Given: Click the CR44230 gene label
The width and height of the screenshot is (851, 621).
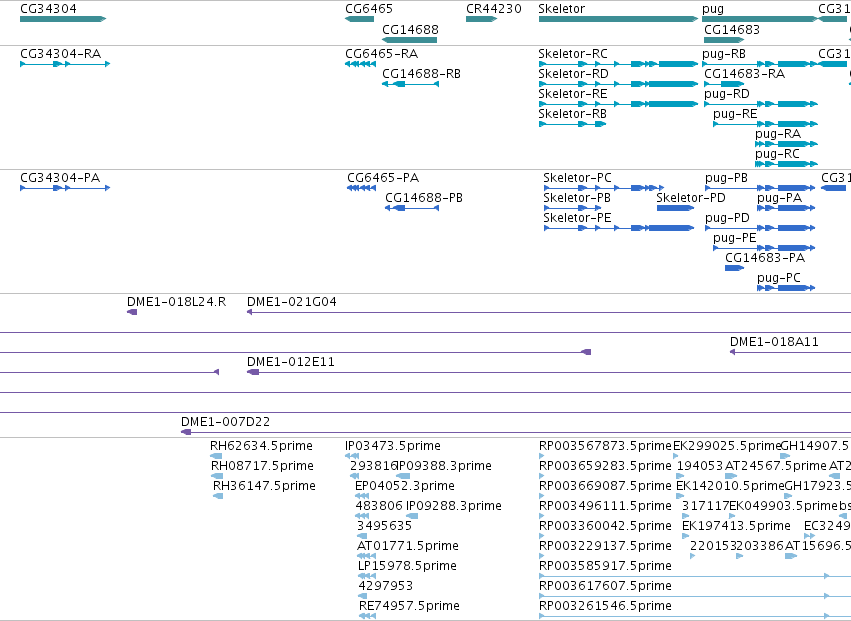Looking at the screenshot, I should [x=494, y=9].
